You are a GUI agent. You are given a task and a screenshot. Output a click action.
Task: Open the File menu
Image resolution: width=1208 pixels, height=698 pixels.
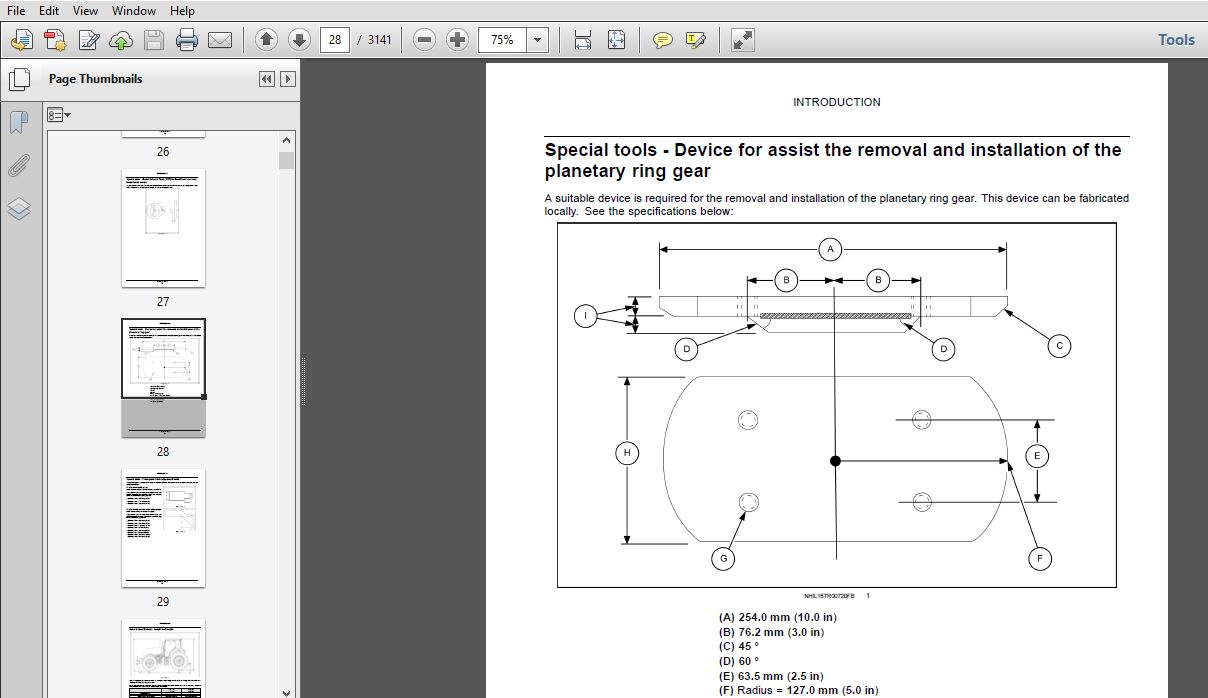16,10
